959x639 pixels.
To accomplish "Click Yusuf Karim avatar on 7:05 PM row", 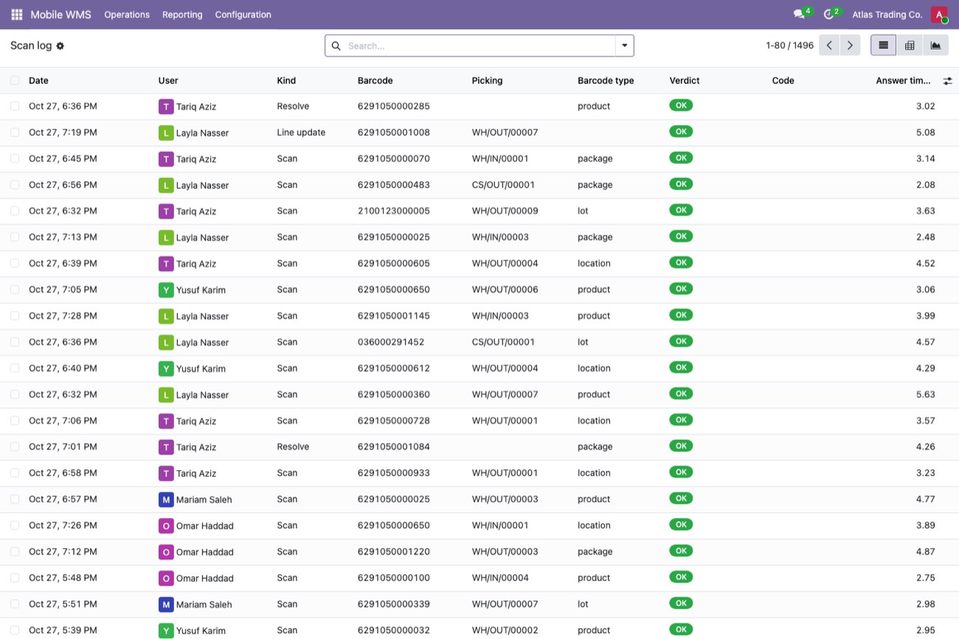I will 166,290.
